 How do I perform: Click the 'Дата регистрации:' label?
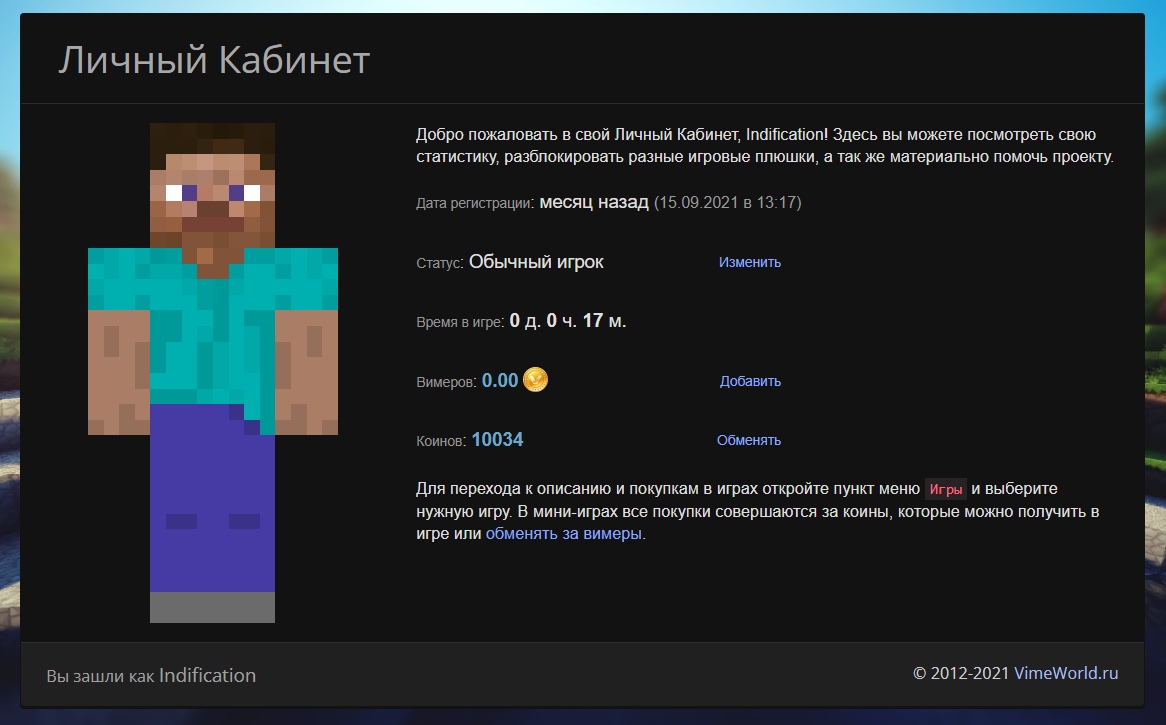pyautogui.click(x=474, y=204)
